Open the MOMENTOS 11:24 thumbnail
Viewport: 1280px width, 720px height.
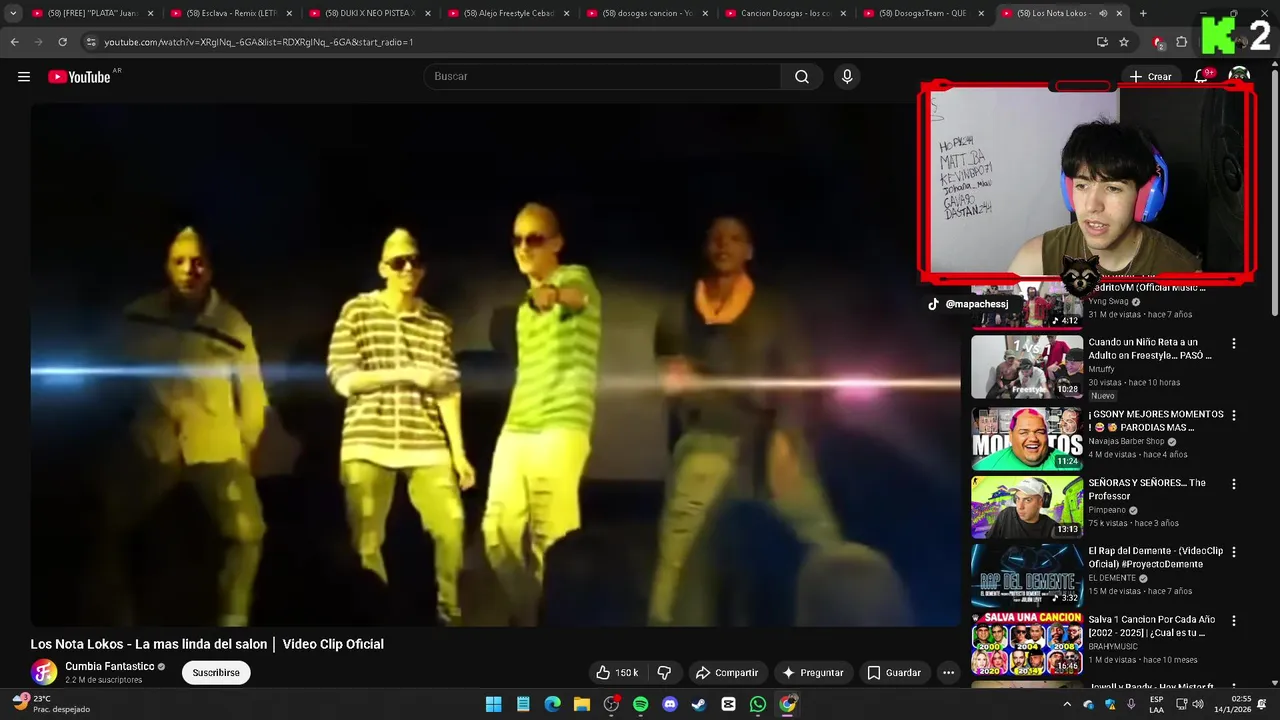pyautogui.click(x=1027, y=438)
